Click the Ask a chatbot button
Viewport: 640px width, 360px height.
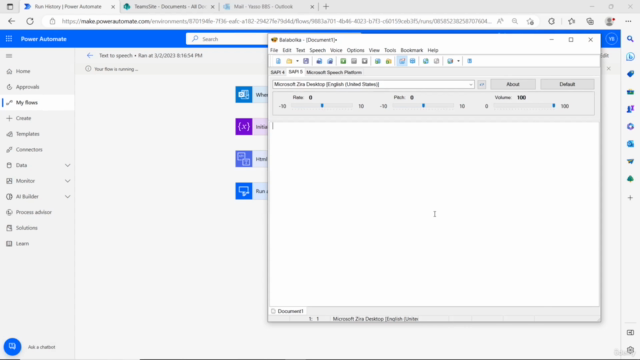click(x=12, y=347)
